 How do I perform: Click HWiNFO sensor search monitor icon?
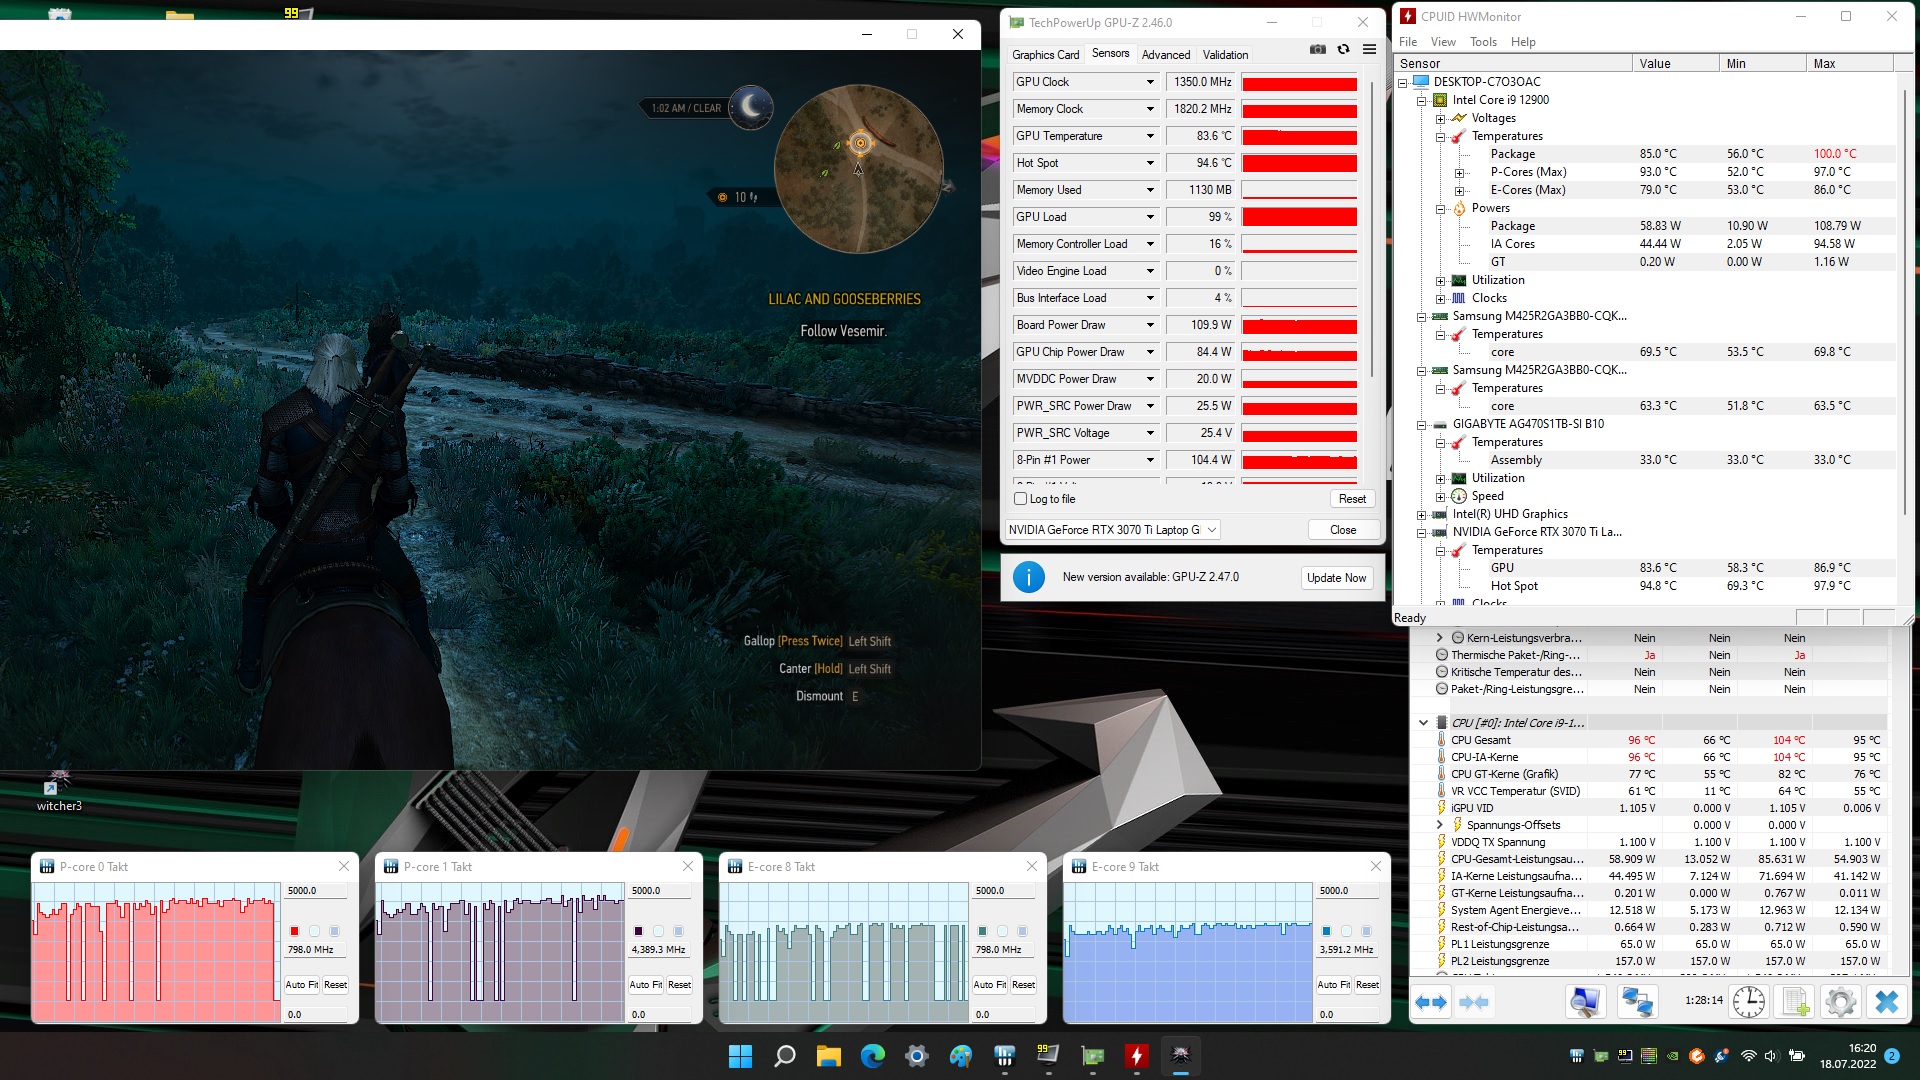[1586, 1002]
